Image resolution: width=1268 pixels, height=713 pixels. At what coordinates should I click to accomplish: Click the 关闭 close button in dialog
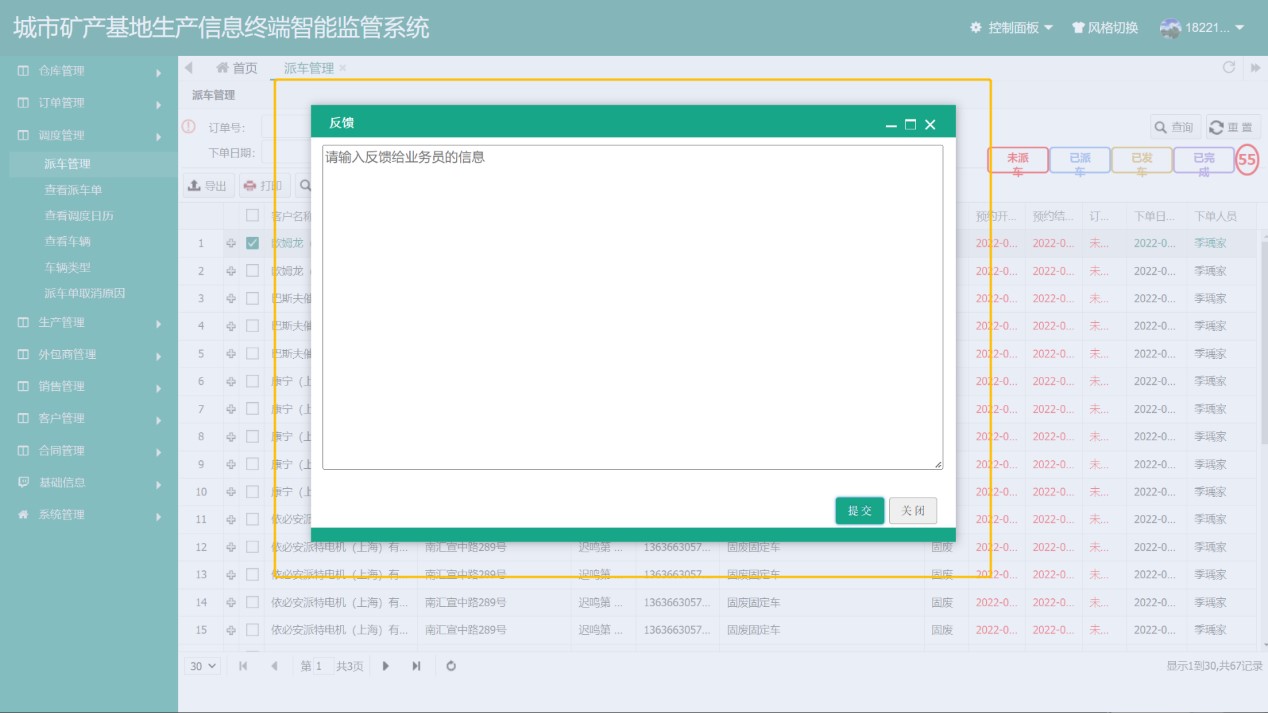point(912,511)
